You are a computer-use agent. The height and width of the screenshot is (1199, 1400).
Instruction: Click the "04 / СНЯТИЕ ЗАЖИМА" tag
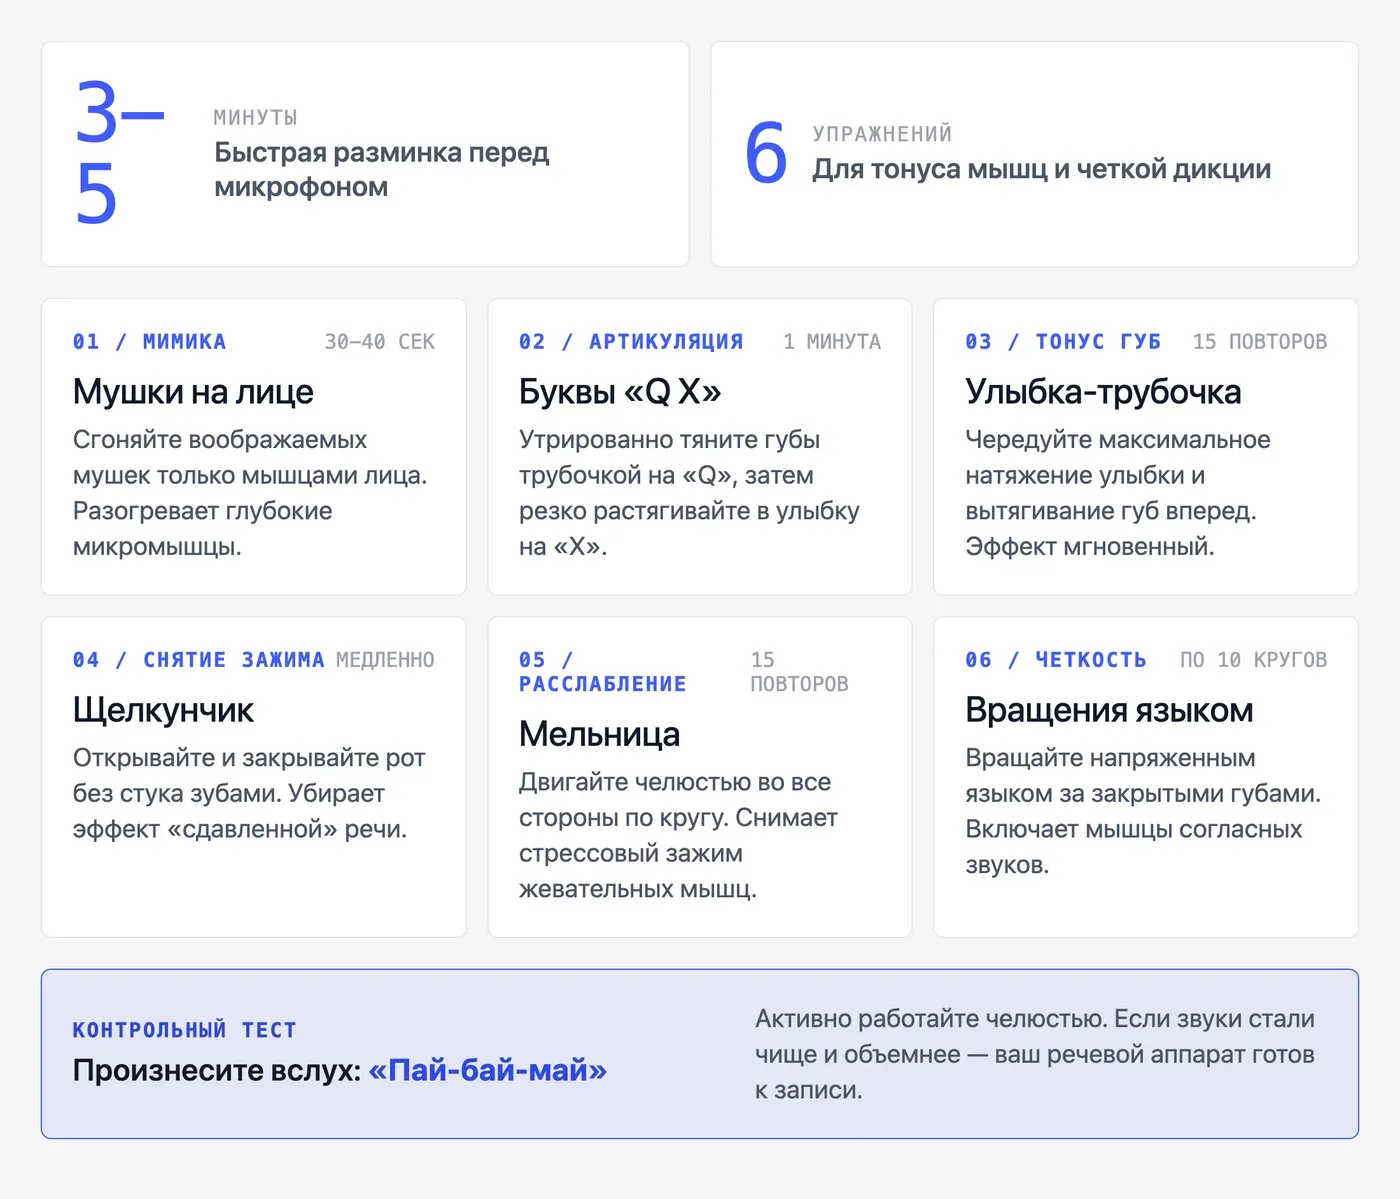tap(198, 660)
